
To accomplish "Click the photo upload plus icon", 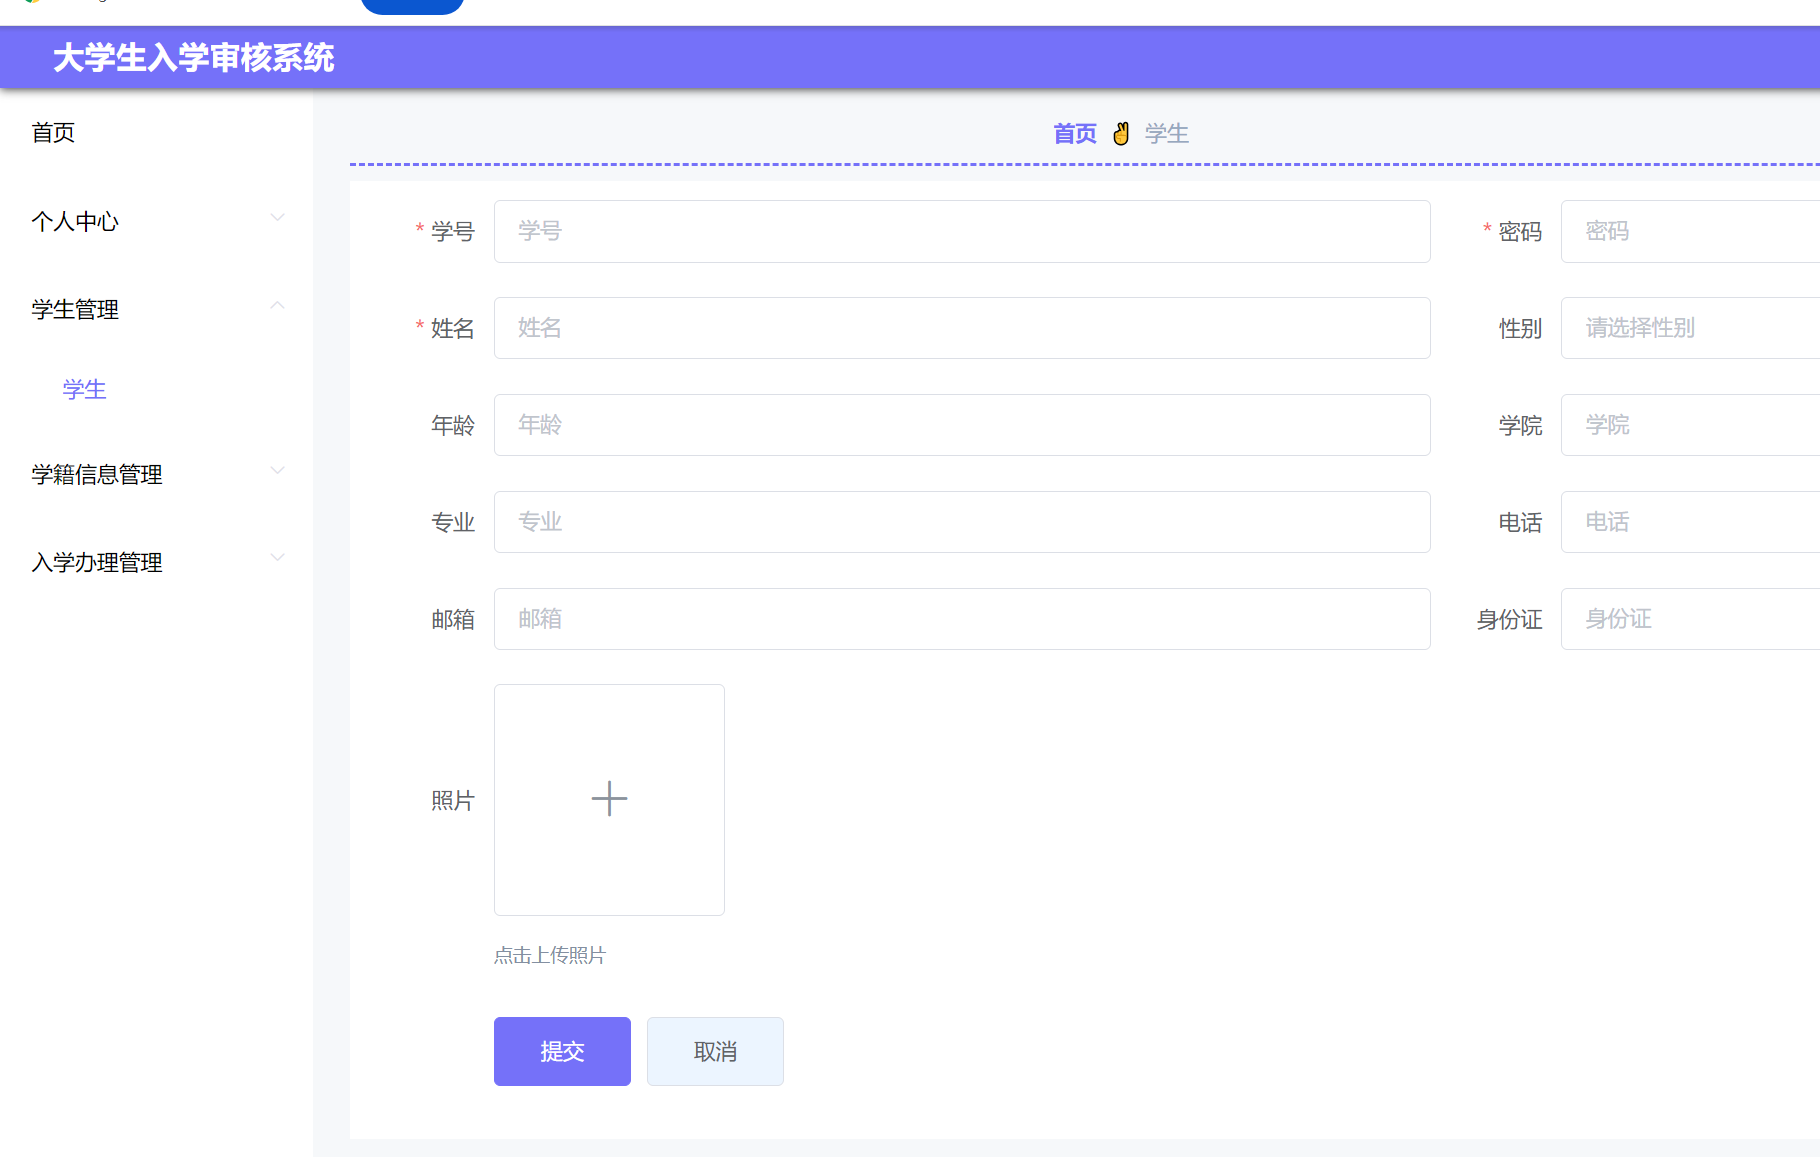I will 608,798.
